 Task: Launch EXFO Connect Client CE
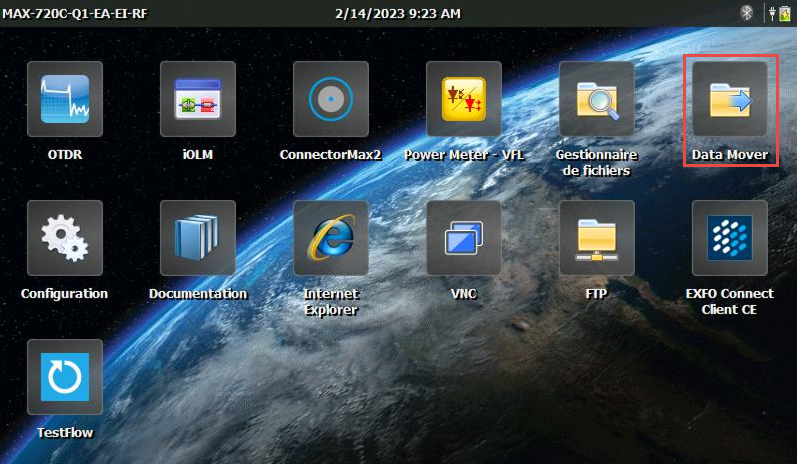click(730, 238)
